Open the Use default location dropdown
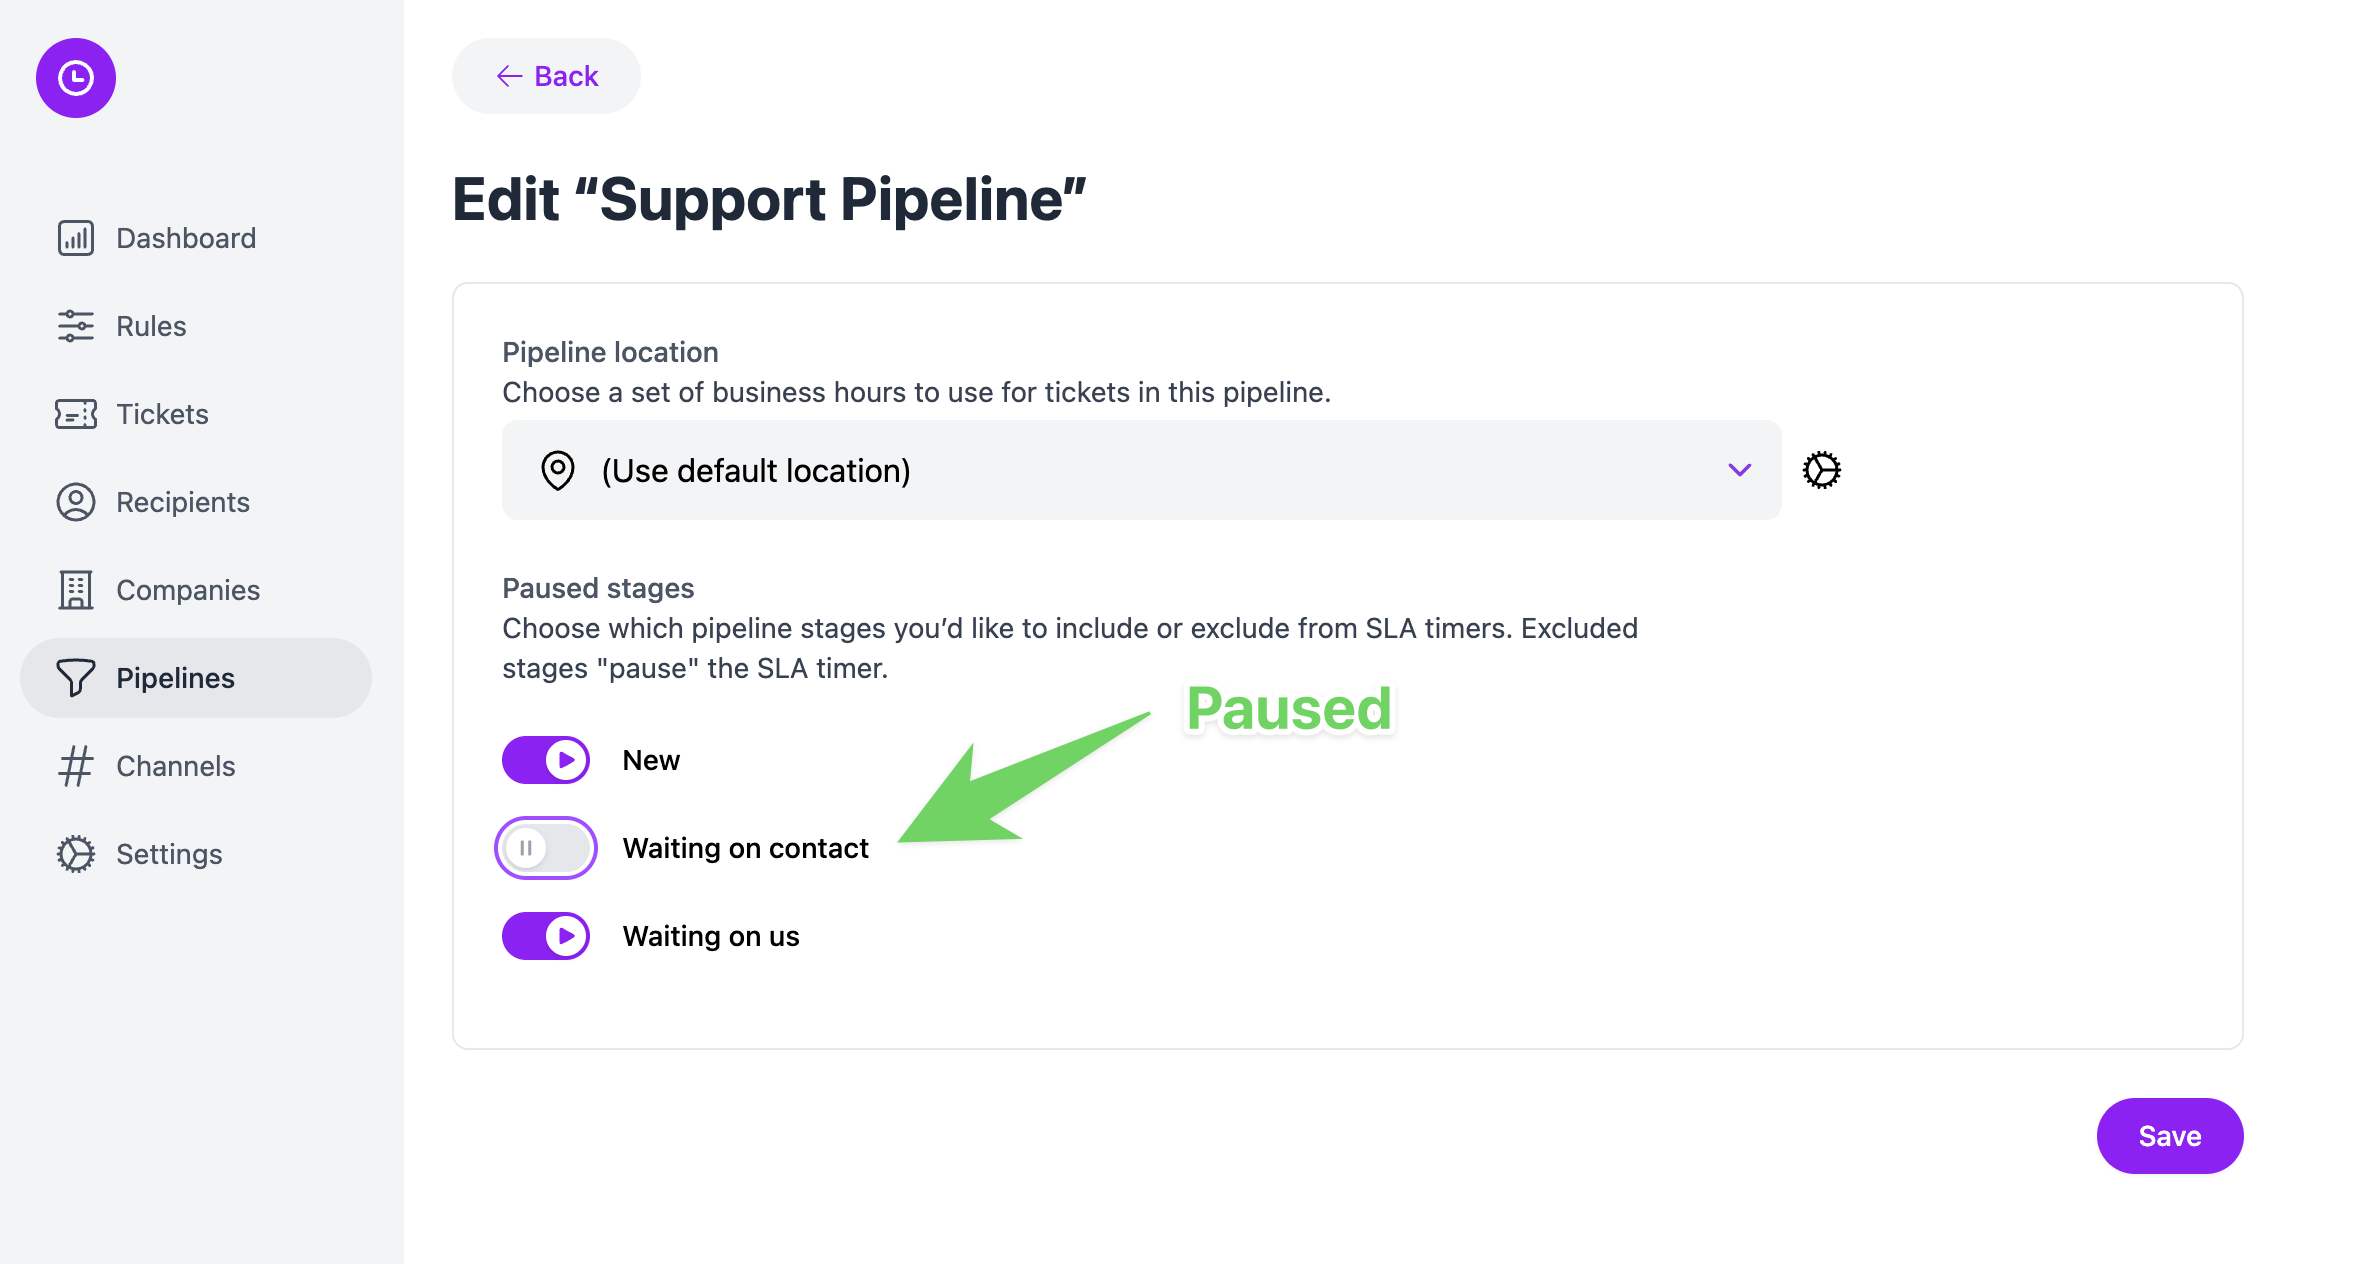2354x1264 pixels. (1142, 470)
